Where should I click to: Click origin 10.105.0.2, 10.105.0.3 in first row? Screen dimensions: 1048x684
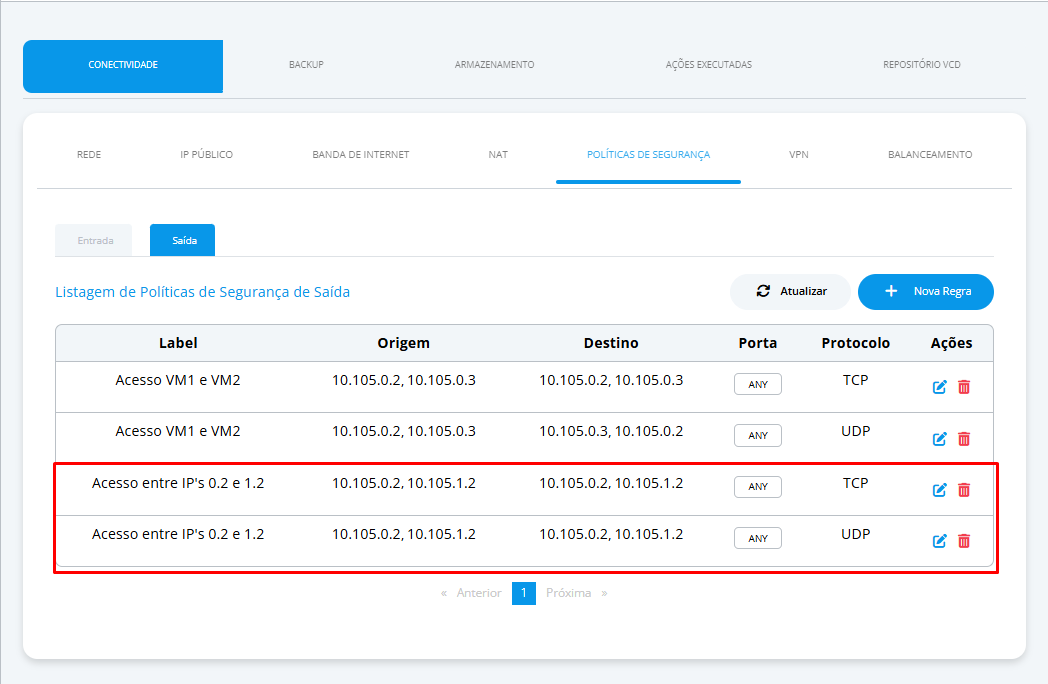click(x=404, y=380)
